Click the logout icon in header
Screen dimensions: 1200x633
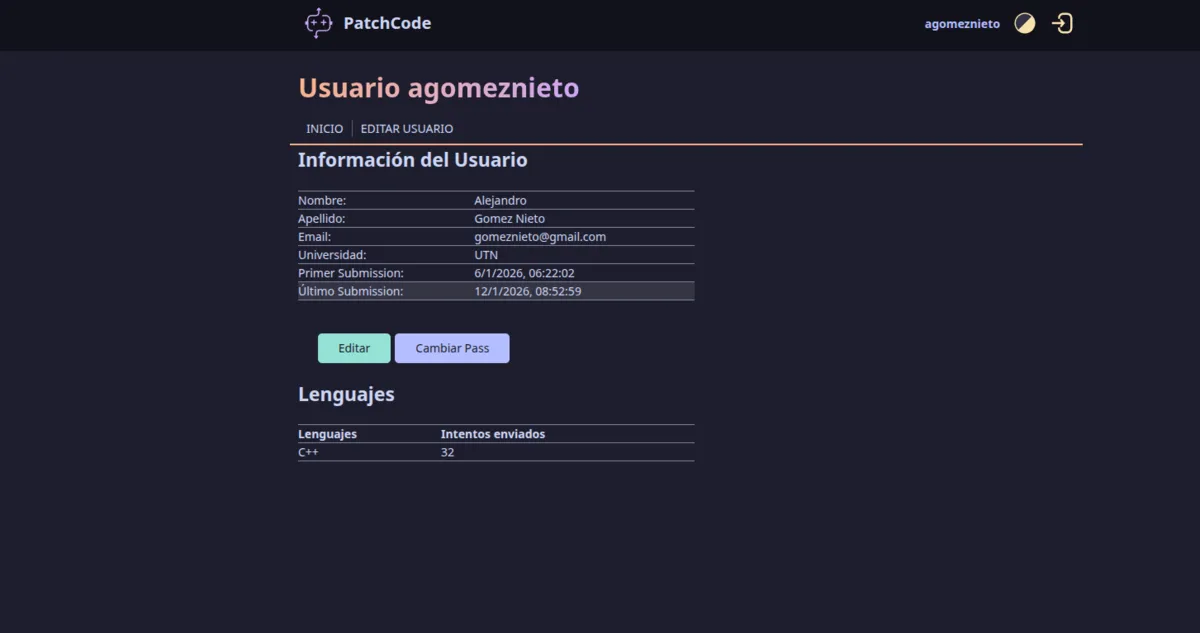1062,24
